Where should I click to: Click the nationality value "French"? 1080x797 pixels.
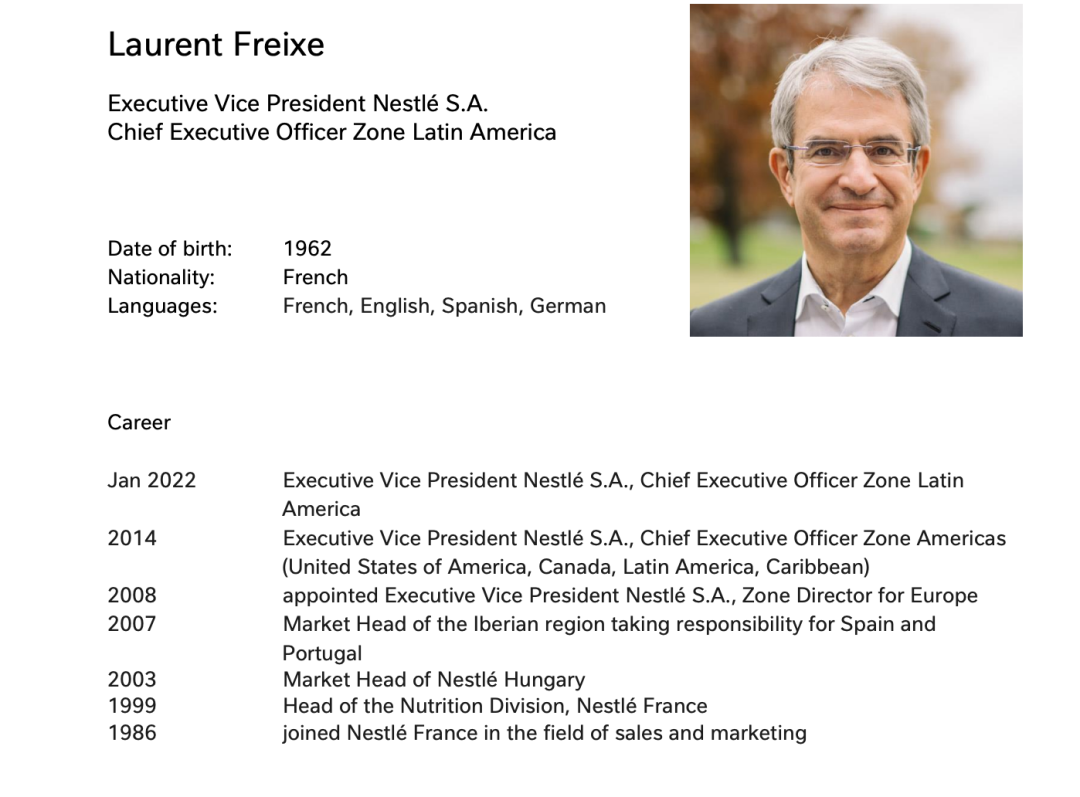[315, 277]
